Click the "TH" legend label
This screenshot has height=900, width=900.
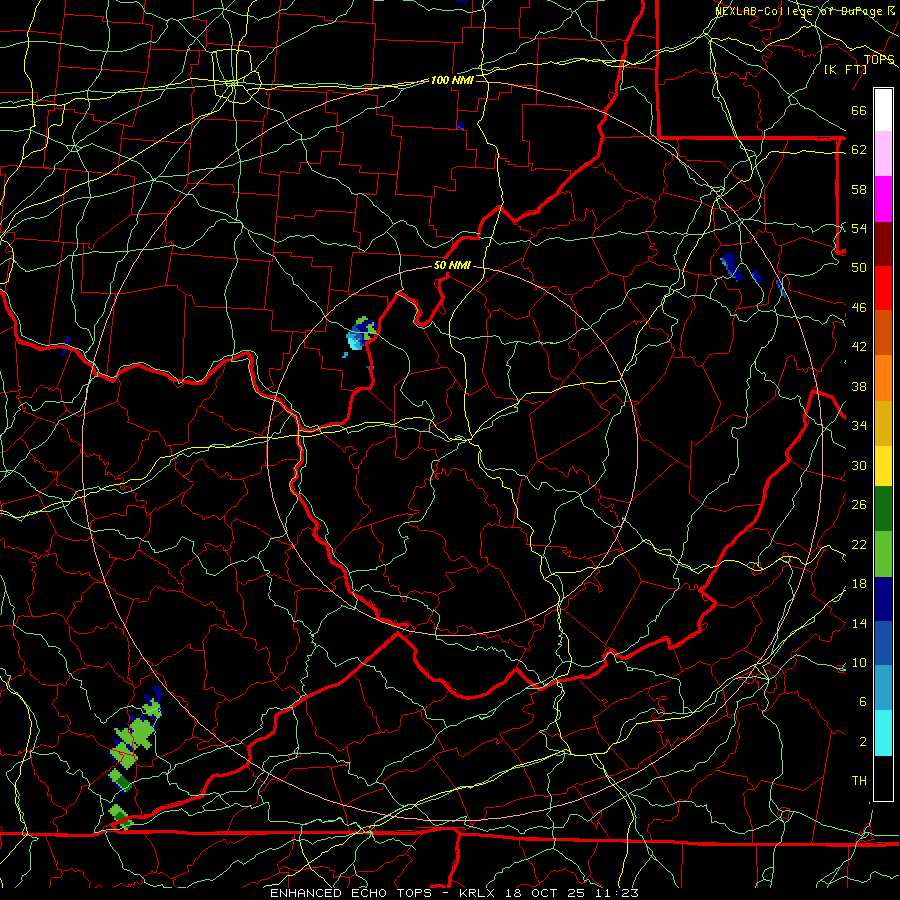point(859,781)
